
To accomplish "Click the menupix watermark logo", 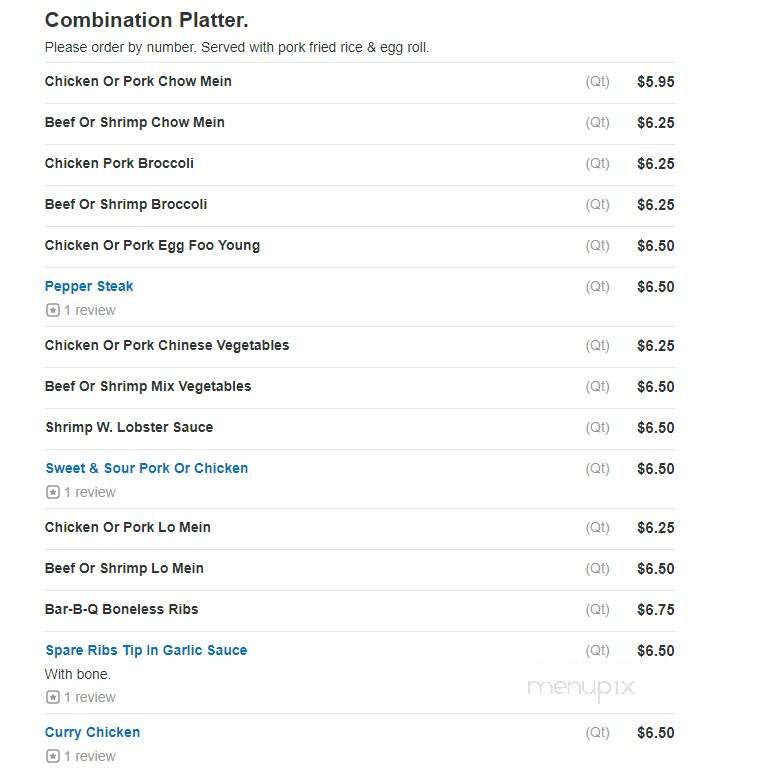I will pyautogui.click(x=581, y=689).
